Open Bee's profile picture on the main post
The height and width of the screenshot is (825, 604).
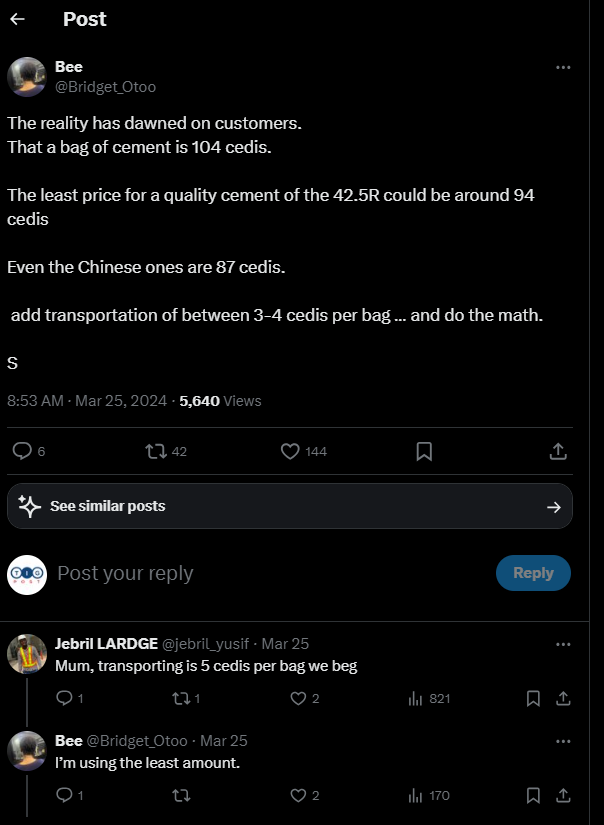tap(27, 77)
